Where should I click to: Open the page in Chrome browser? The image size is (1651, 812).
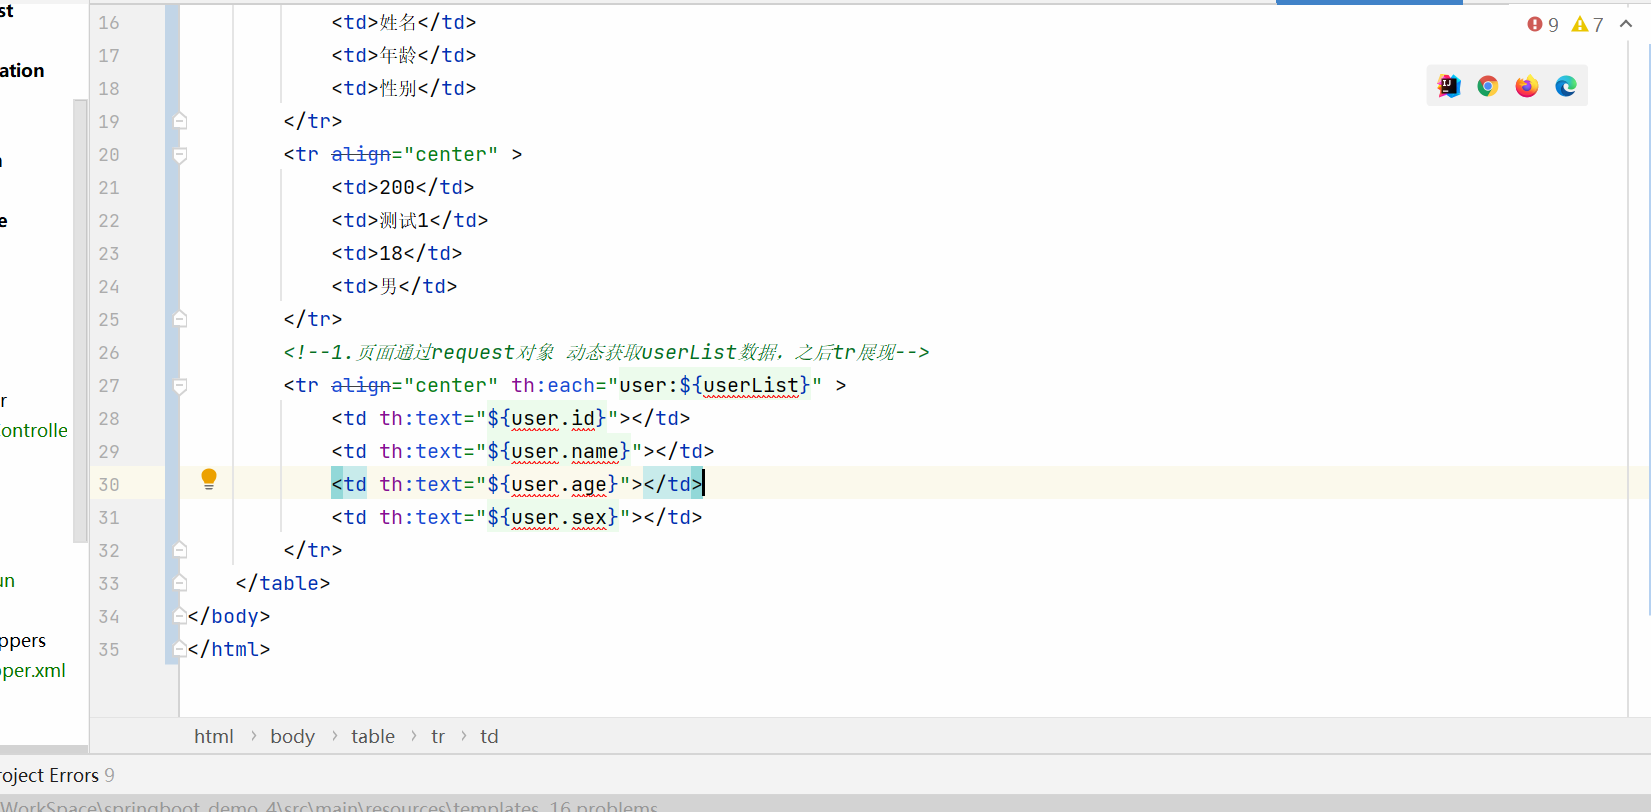click(1488, 87)
